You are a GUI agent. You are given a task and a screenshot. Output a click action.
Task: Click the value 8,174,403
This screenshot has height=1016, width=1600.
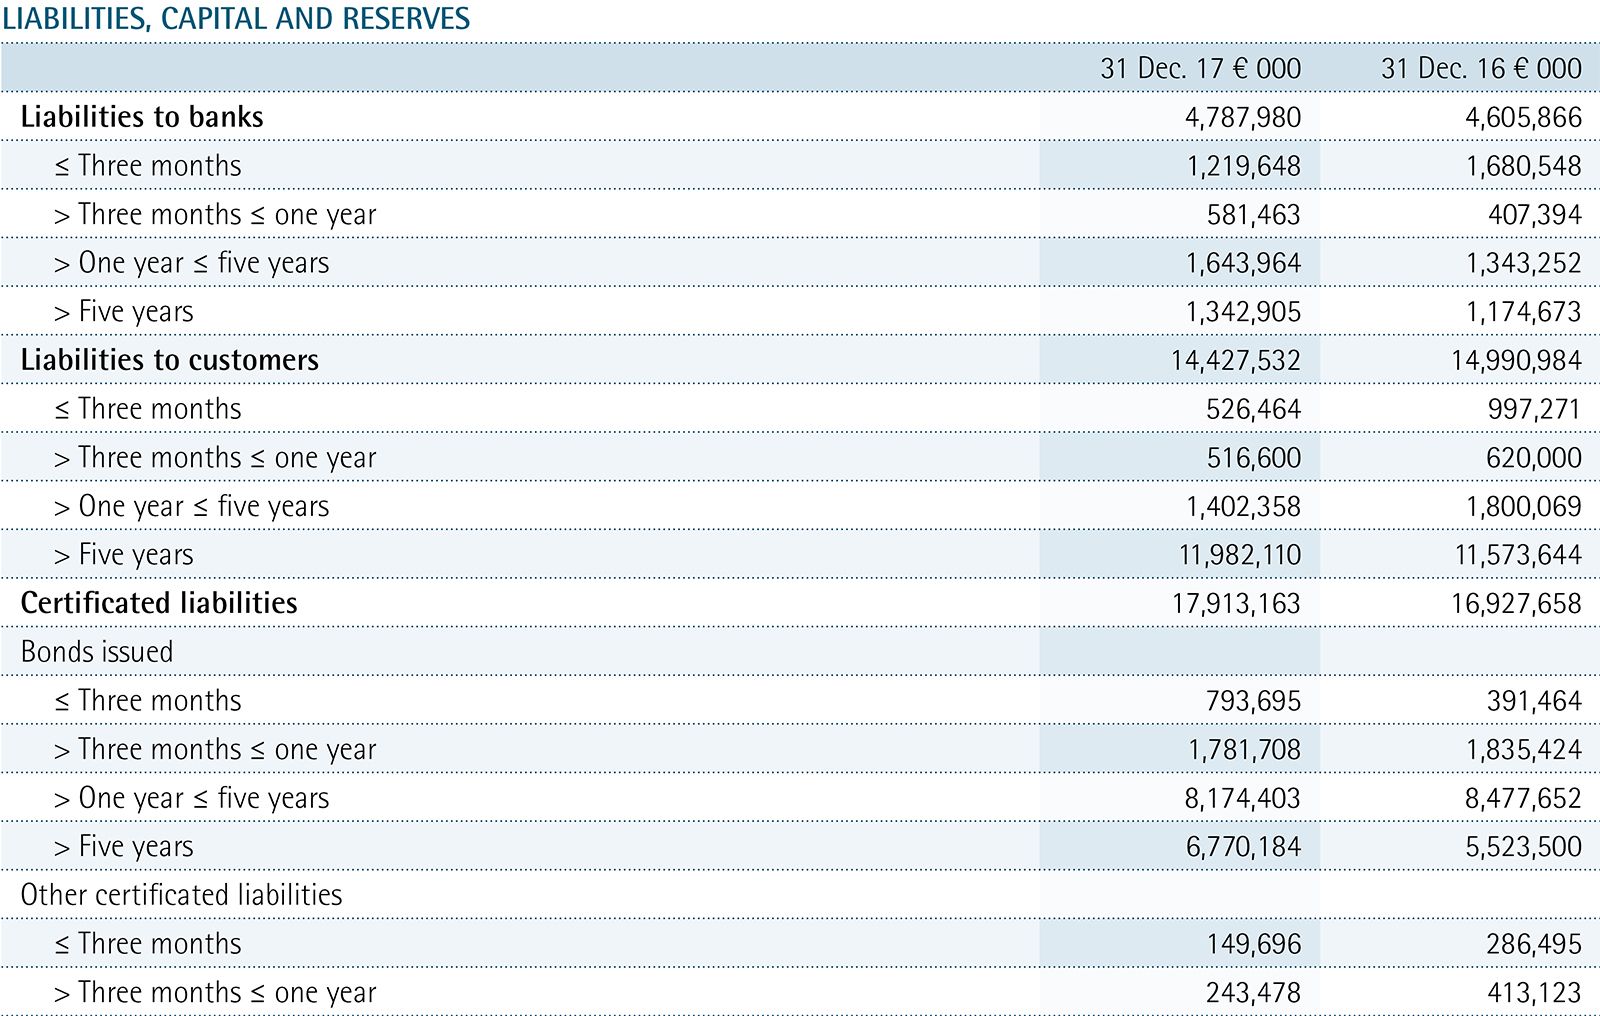[x=1243, y=798]
